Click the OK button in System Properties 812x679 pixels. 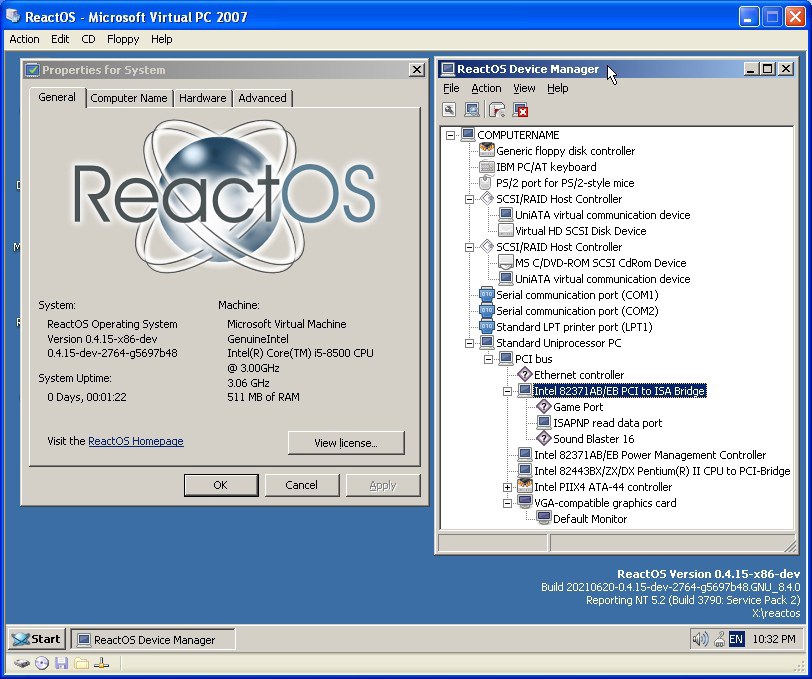coord(221,485)
